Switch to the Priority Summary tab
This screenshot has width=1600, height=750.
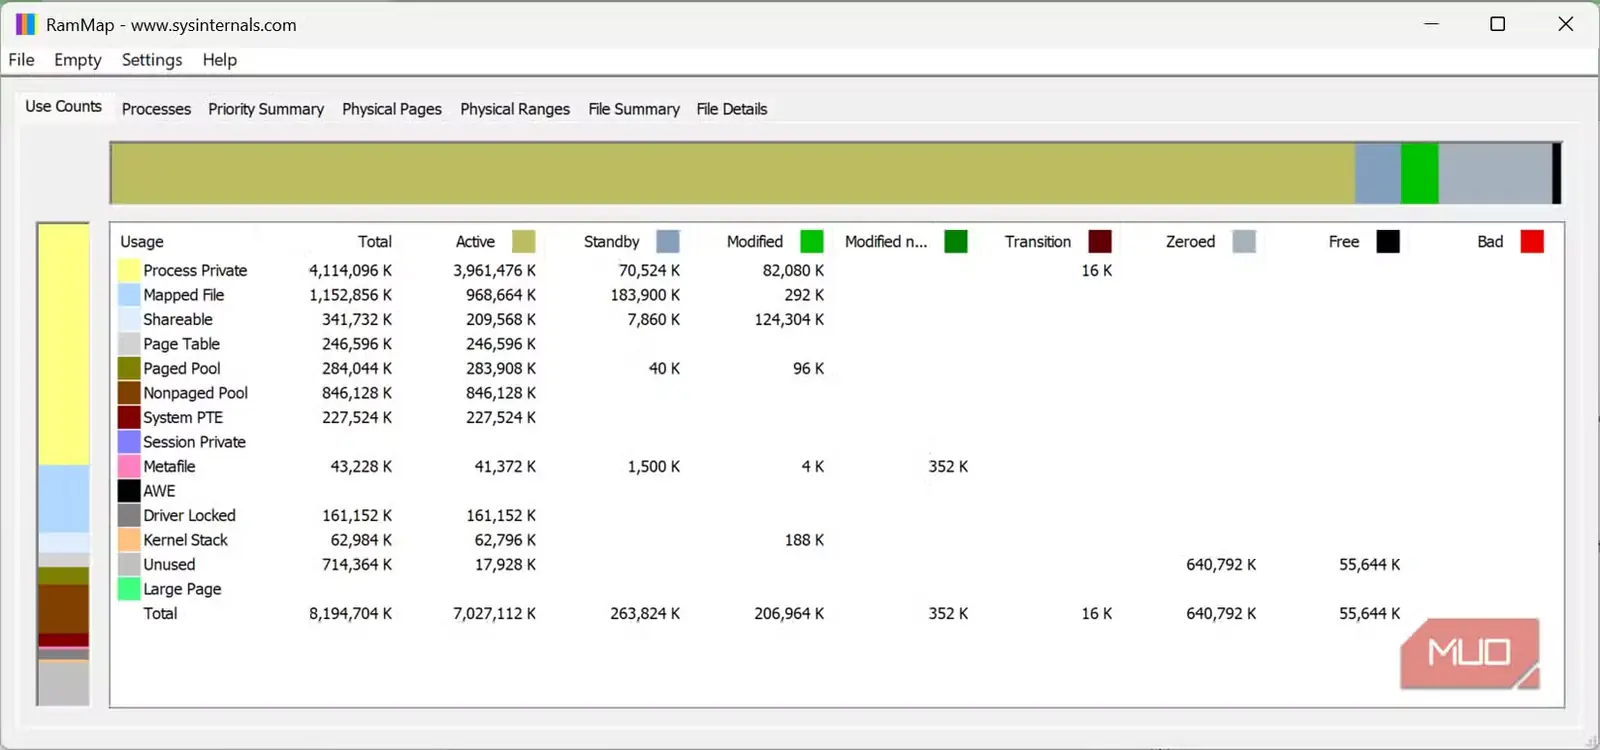click(266, 109)
